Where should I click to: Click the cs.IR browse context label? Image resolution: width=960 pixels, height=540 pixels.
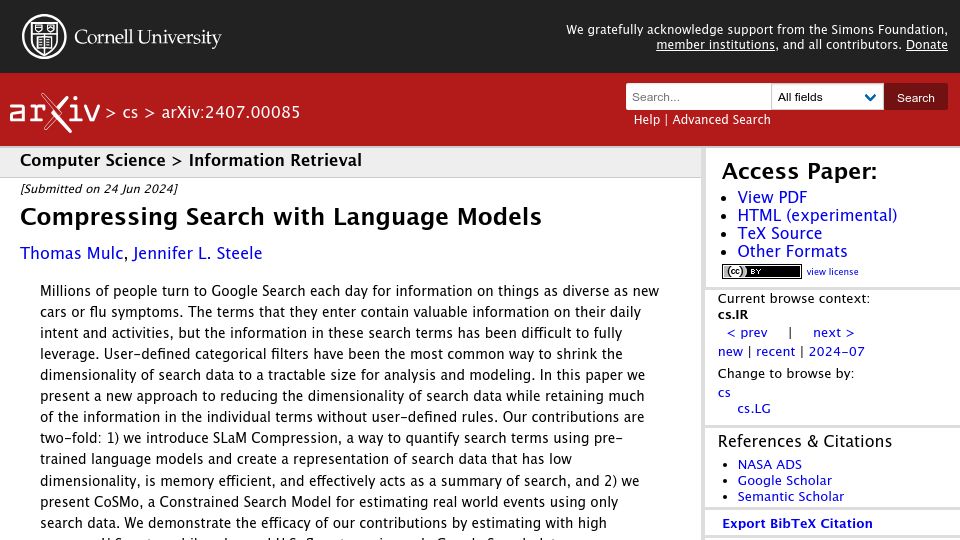click(x=733, y=315)
